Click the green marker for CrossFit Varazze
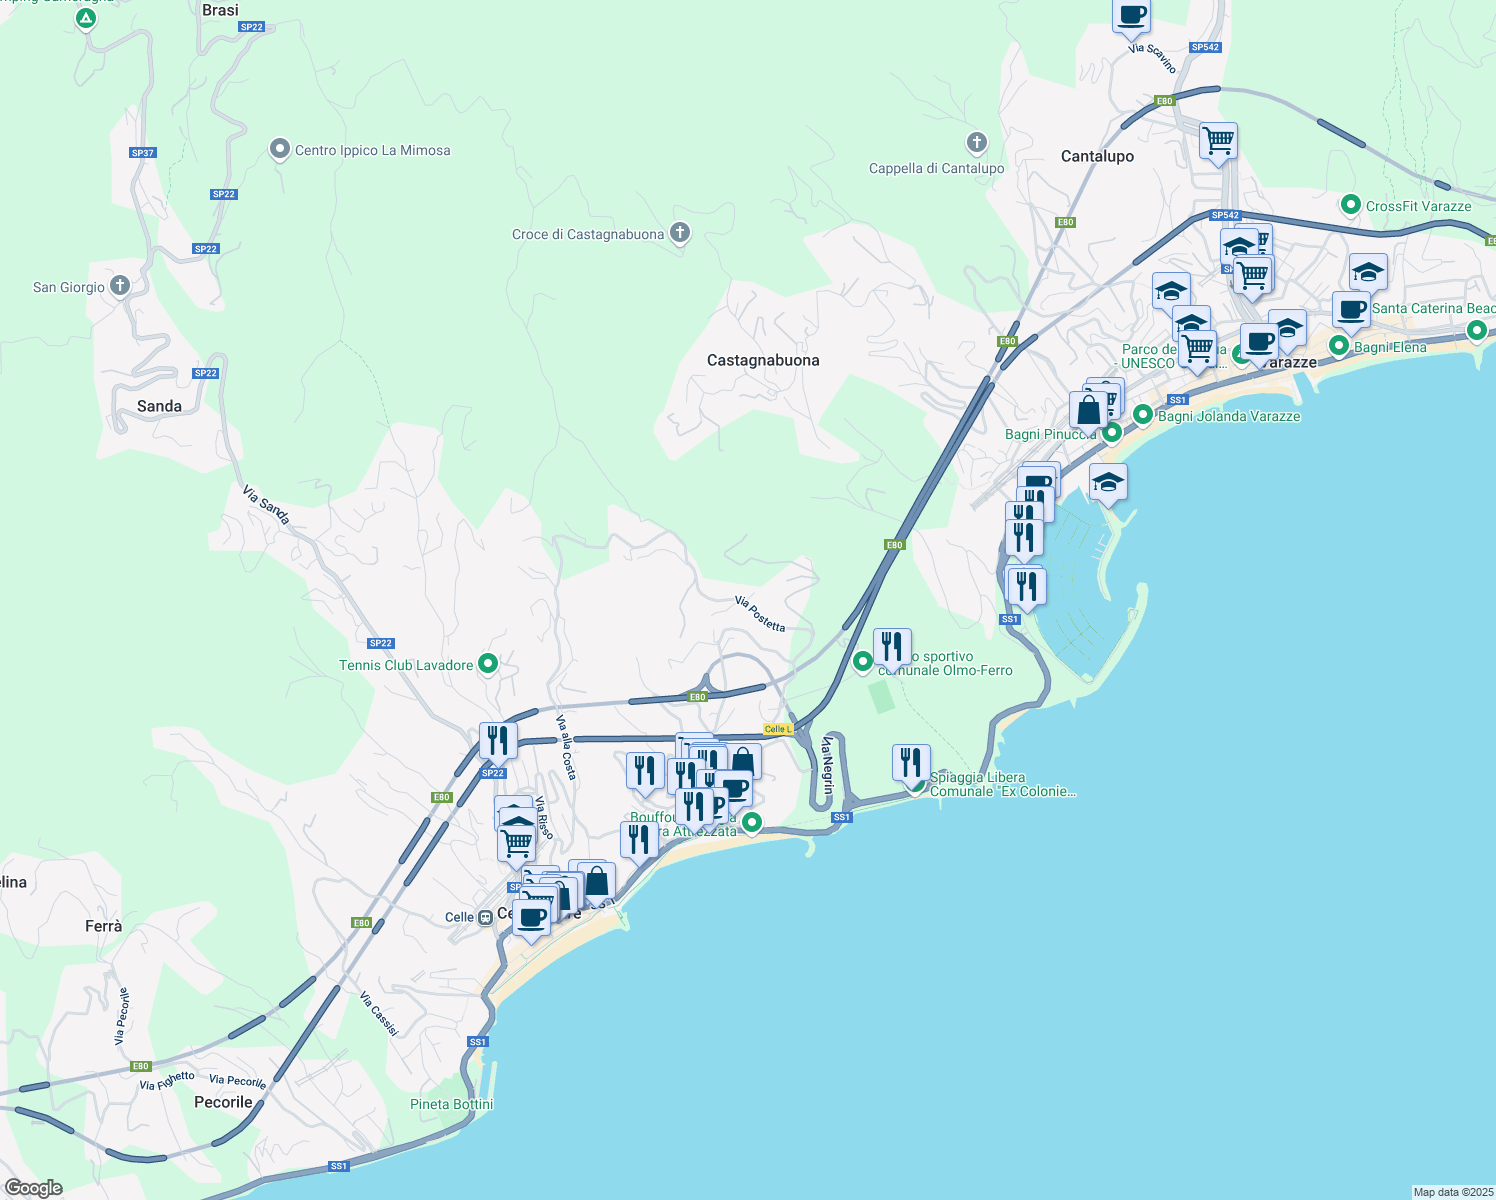The width and height of the screenshot is (1496, 1200). pyautogui.click(x=1351, y=205)
